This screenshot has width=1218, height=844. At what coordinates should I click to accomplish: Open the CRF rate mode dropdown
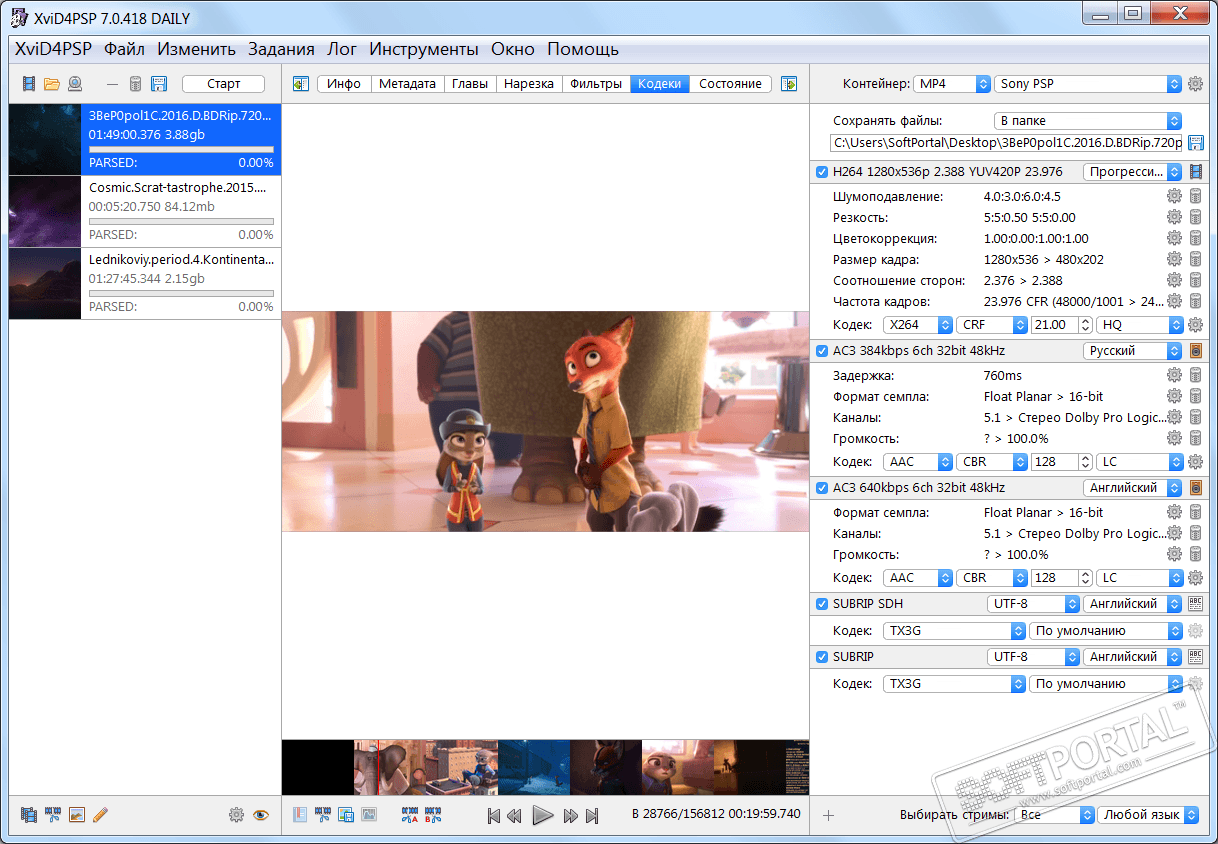click(992, 325)
